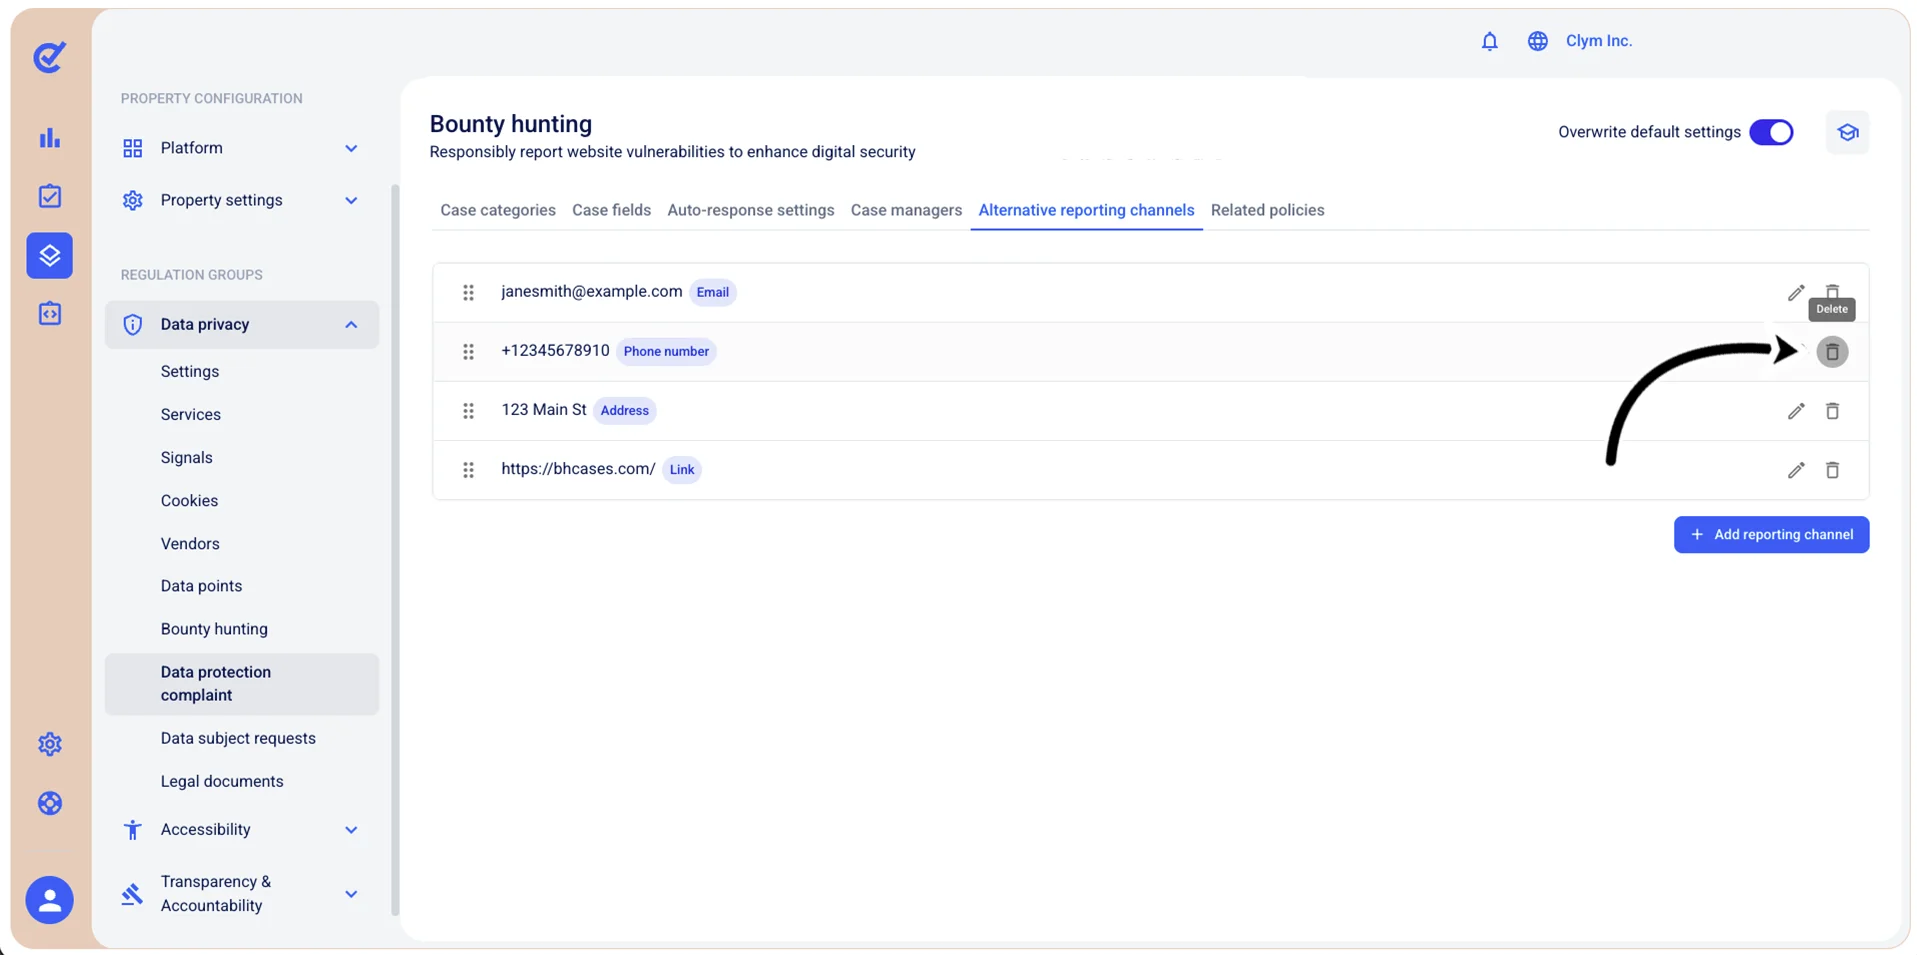Delete the +12345678910 phone channel
This screenshot has height=955, width=1917.
[1832, 352]
